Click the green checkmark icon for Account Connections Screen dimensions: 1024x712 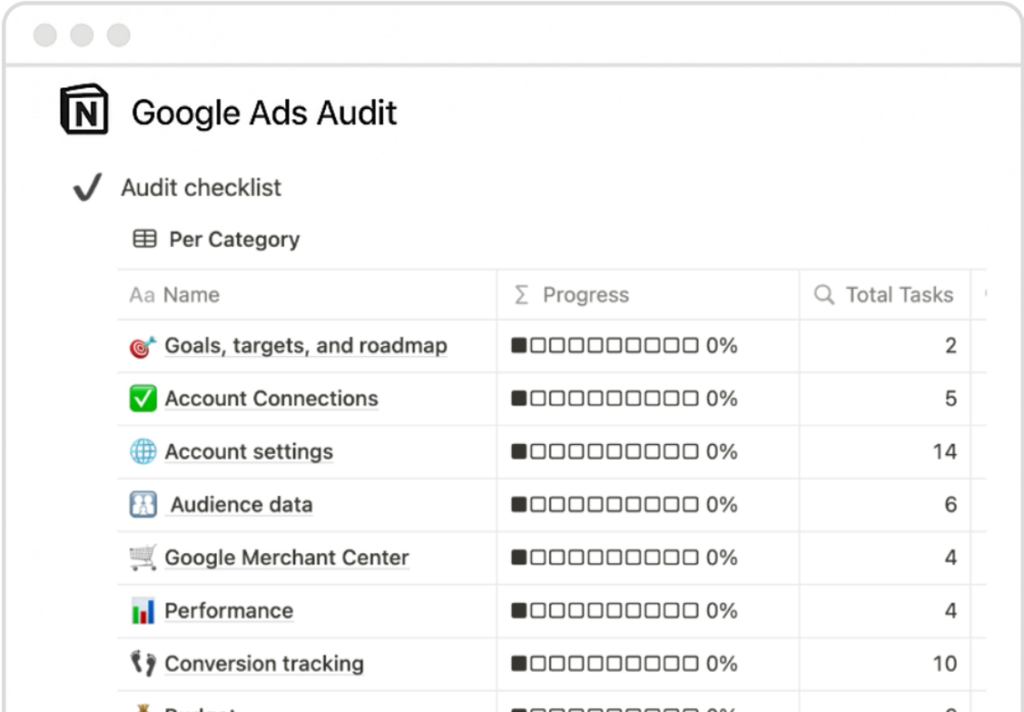(143, 399)
